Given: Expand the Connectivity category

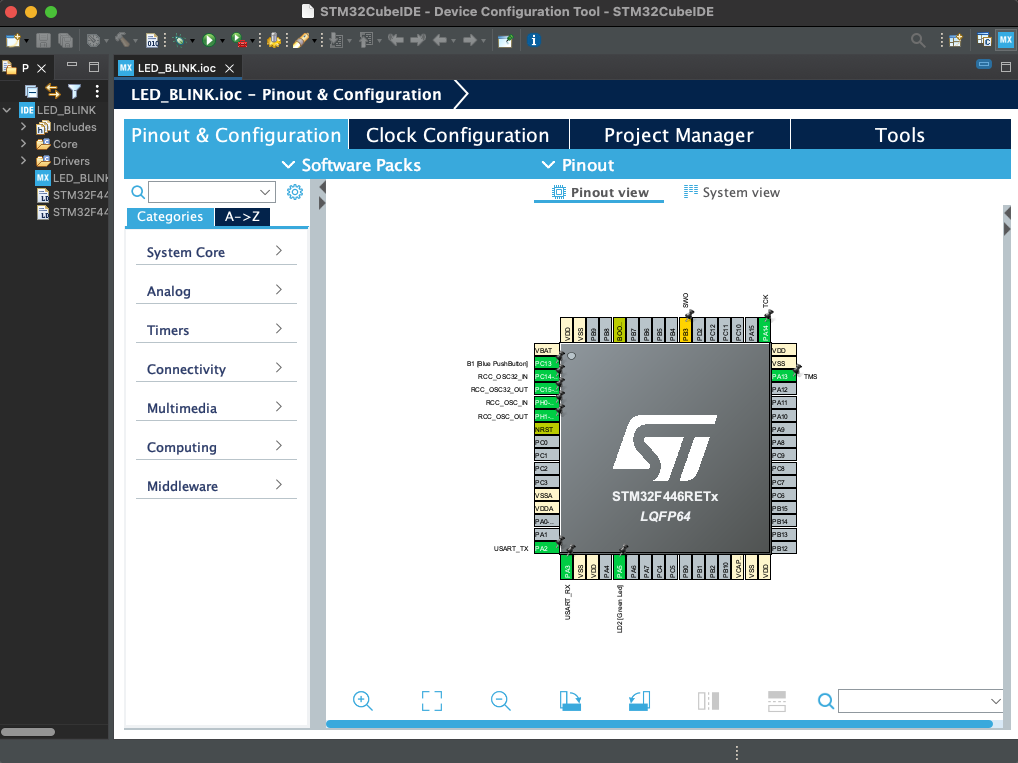Looking at the screenshot, I should click(216, 369).
